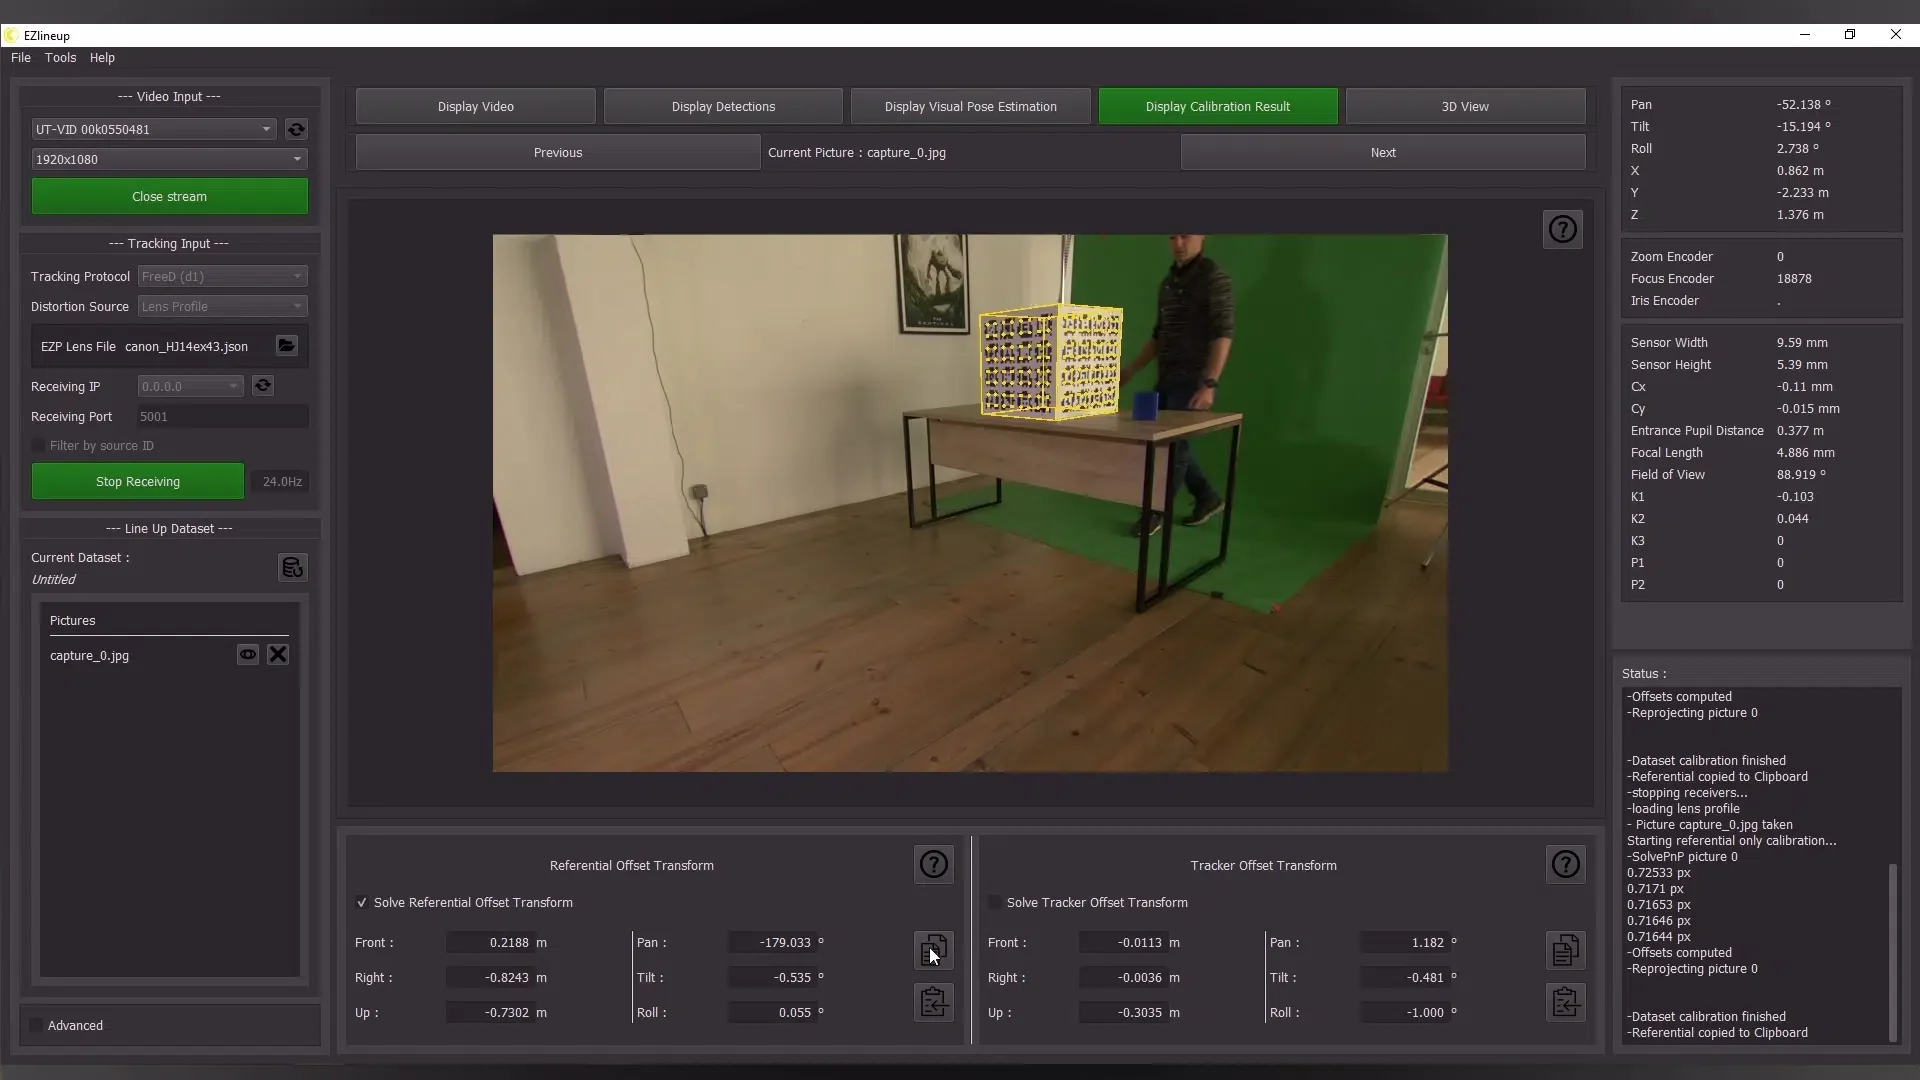The height and width of the screenshot is (1080, 1920).
Task: Open help for the video viewport
Action: (1562, 230)
